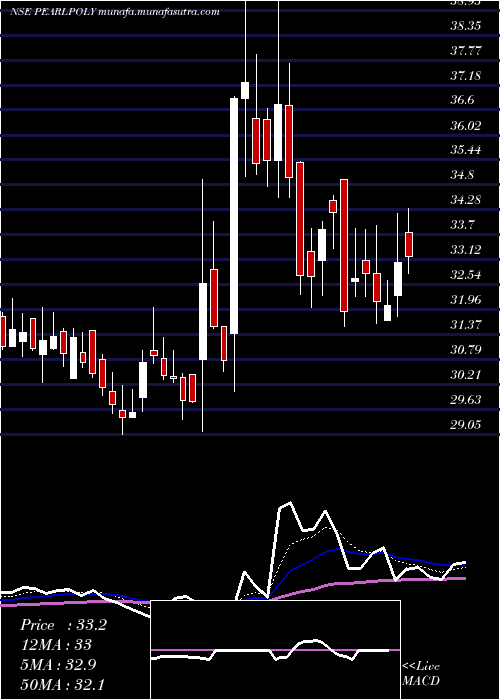
Task: Click the 36.6 price axis label
Action: coord(462,100)
